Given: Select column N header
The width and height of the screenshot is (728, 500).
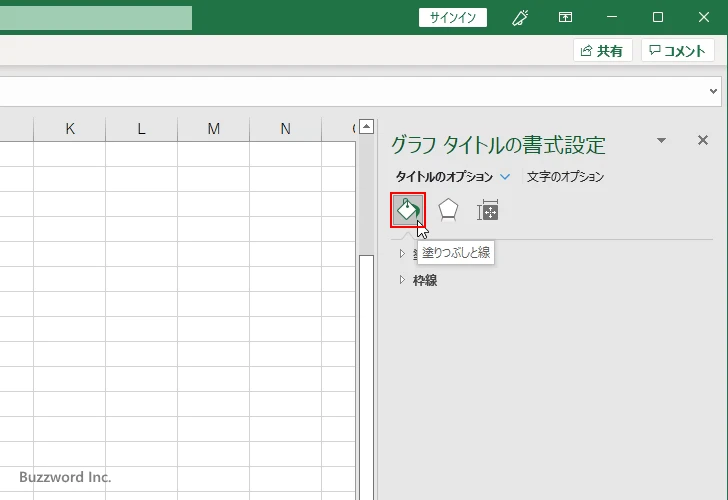Looking at the screenshot, I should click(286, 129).
